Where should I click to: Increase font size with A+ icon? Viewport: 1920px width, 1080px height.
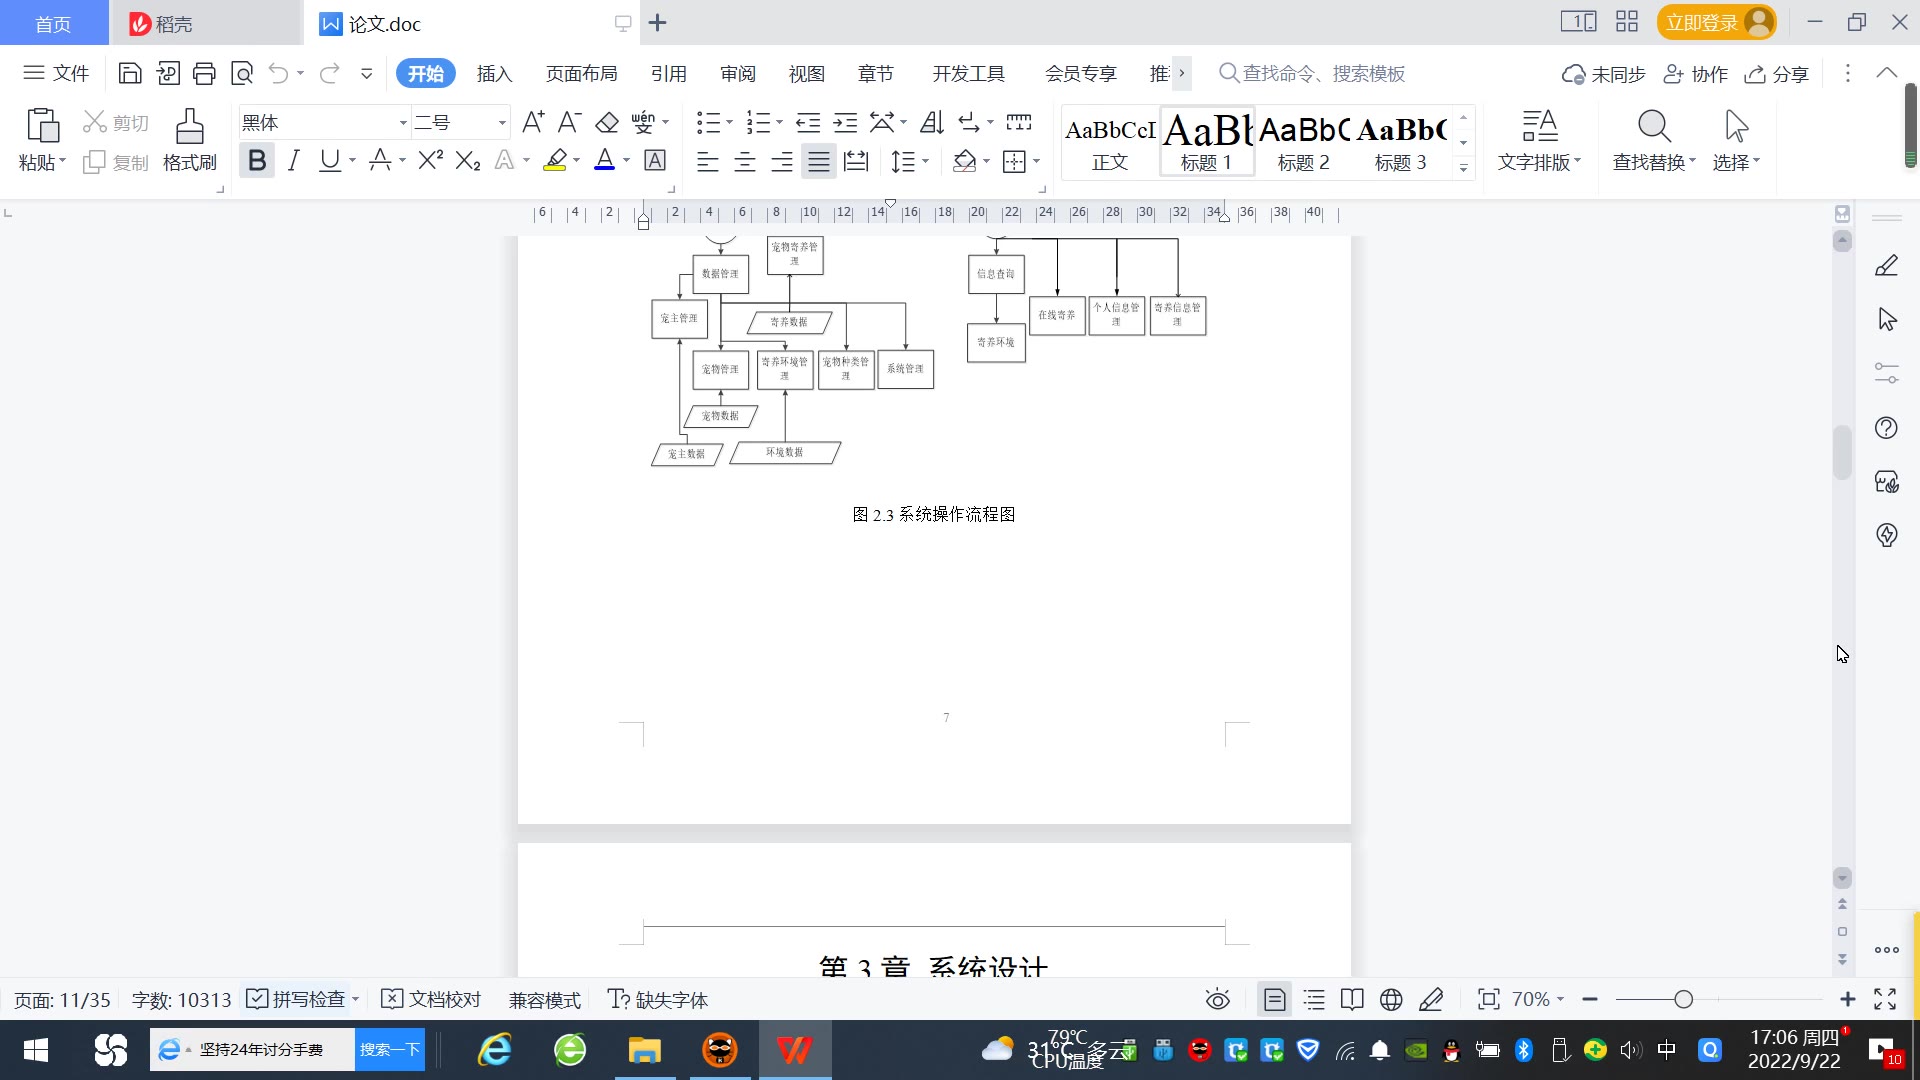(533, 122)
